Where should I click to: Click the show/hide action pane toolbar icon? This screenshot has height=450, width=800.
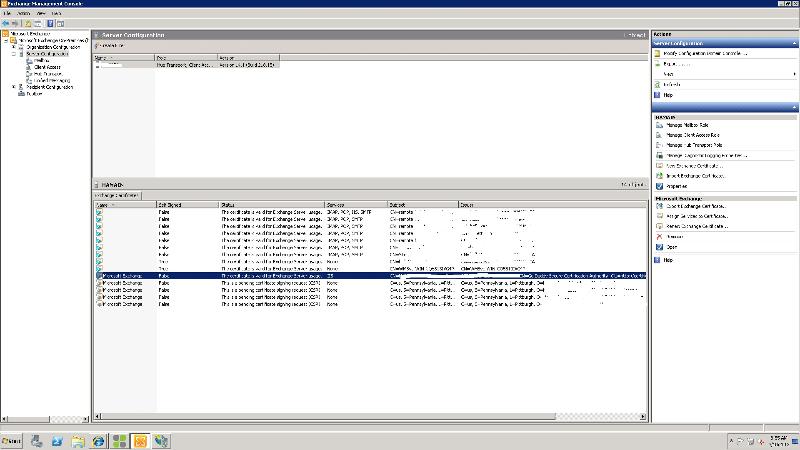60,23
